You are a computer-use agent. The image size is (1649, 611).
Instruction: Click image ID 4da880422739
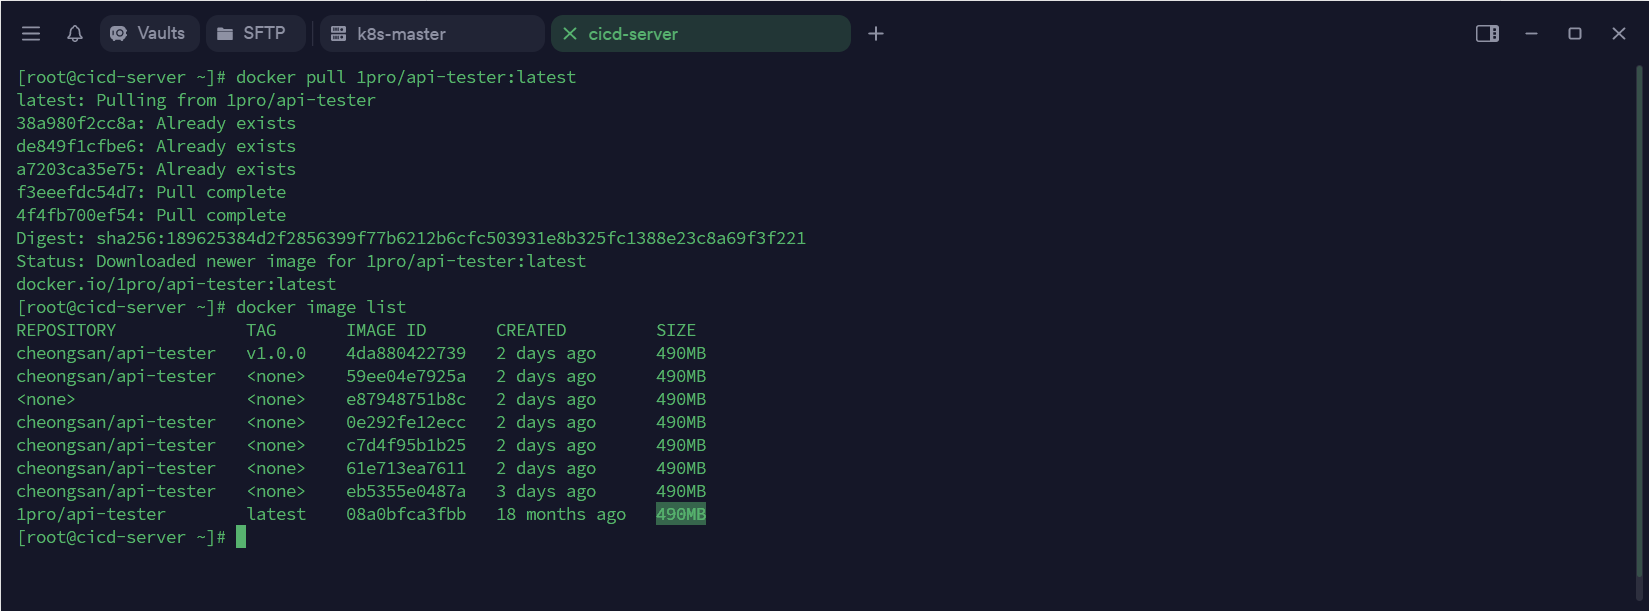[406, 354]
